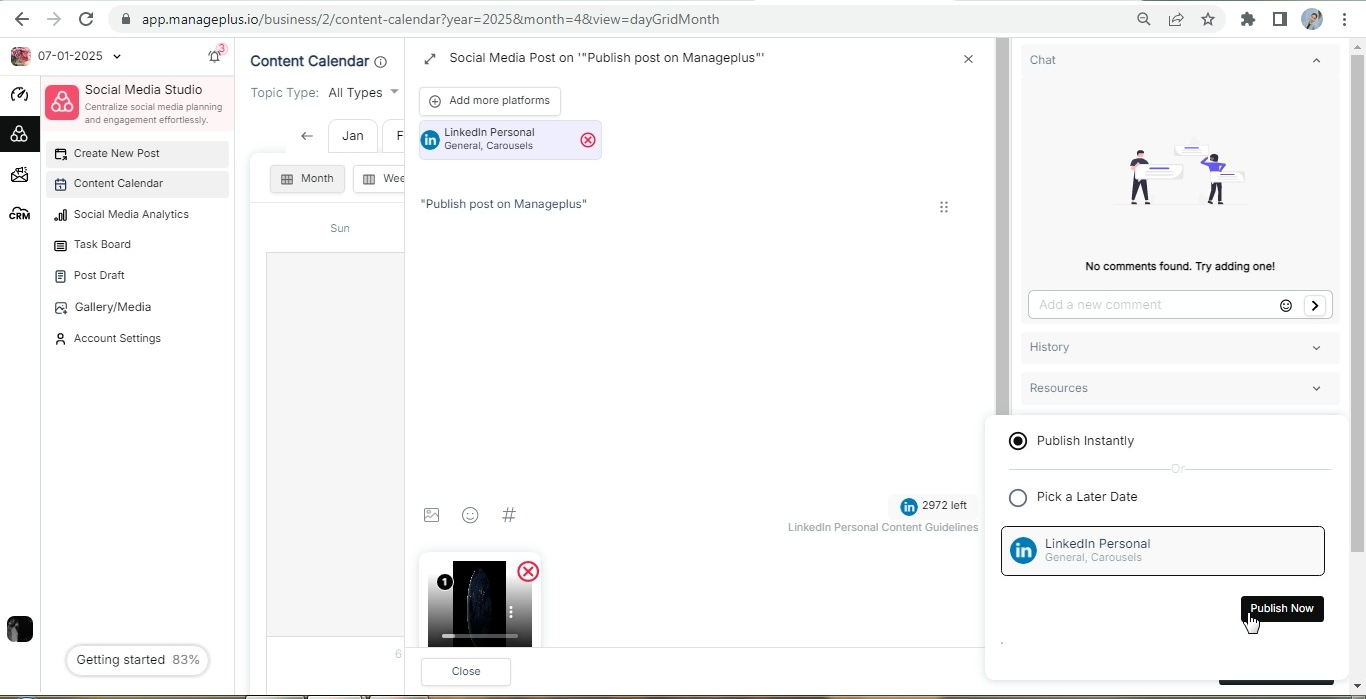Go to previous months with left arrow
The height and width of the screenshot is (699, 1366).
[x=307, y=136]
